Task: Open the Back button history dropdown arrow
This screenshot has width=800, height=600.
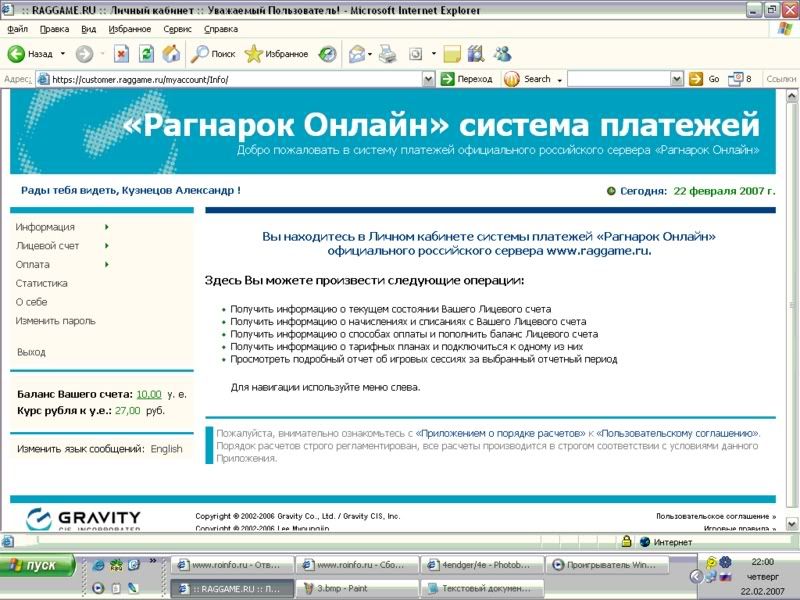Action: point(63,54)
